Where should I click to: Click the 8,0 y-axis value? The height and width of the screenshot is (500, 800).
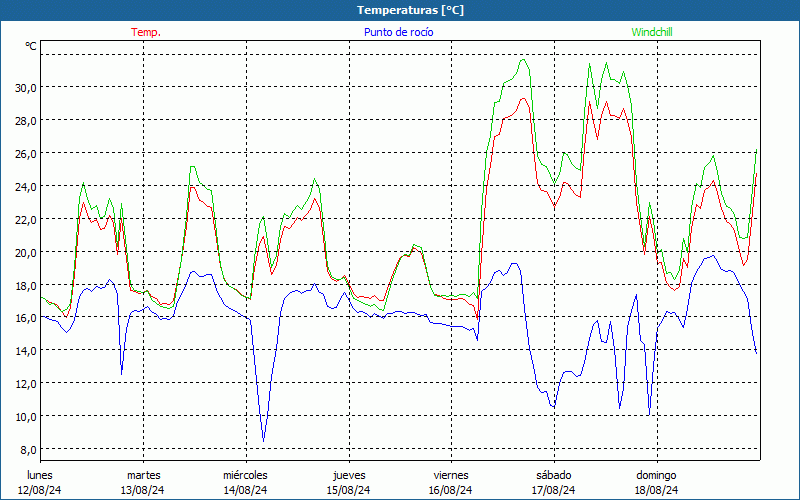(28, 449)
